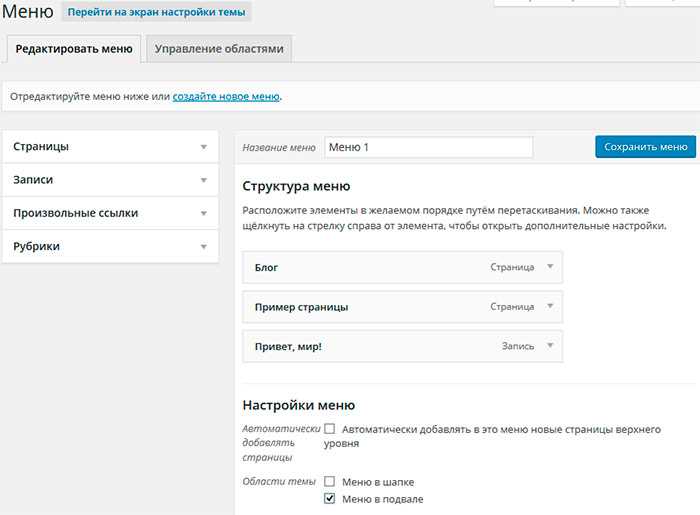The width and height of the screenshot is (700, 515).
Task: Click the Области темы label
Action: click(x=279, y=482)
